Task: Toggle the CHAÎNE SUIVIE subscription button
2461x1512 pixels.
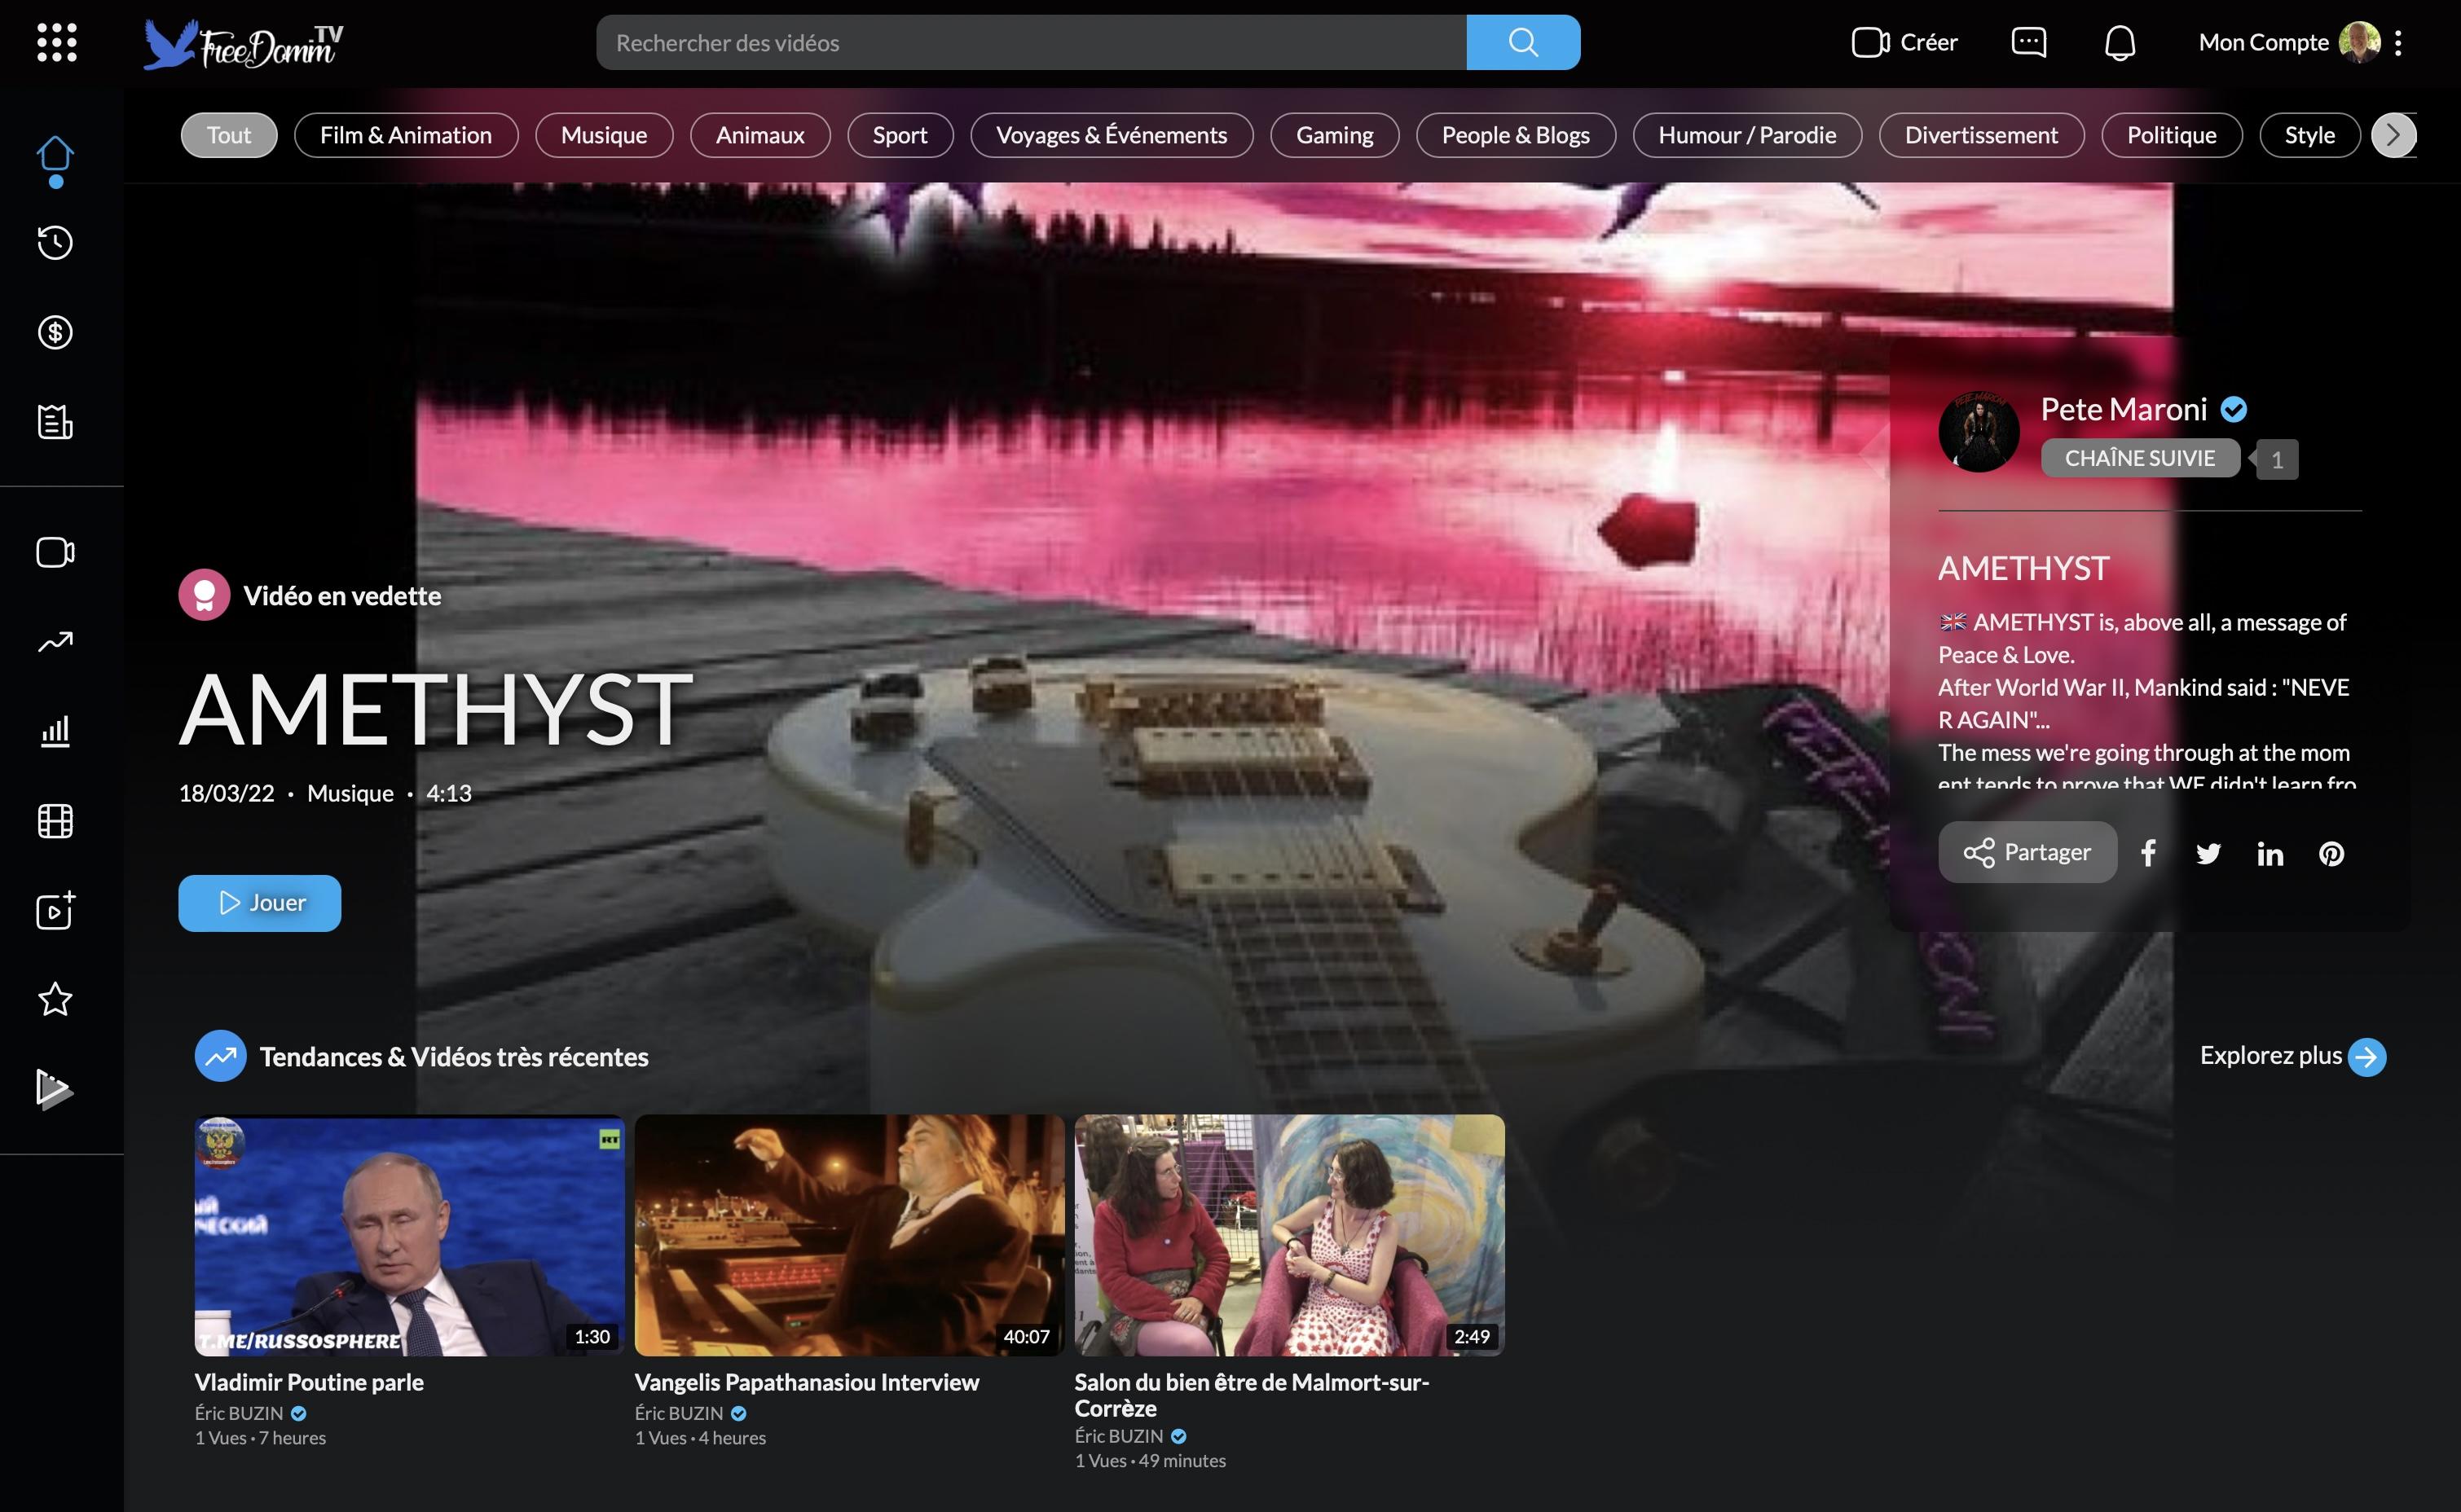Action: tap(2139, 458)
